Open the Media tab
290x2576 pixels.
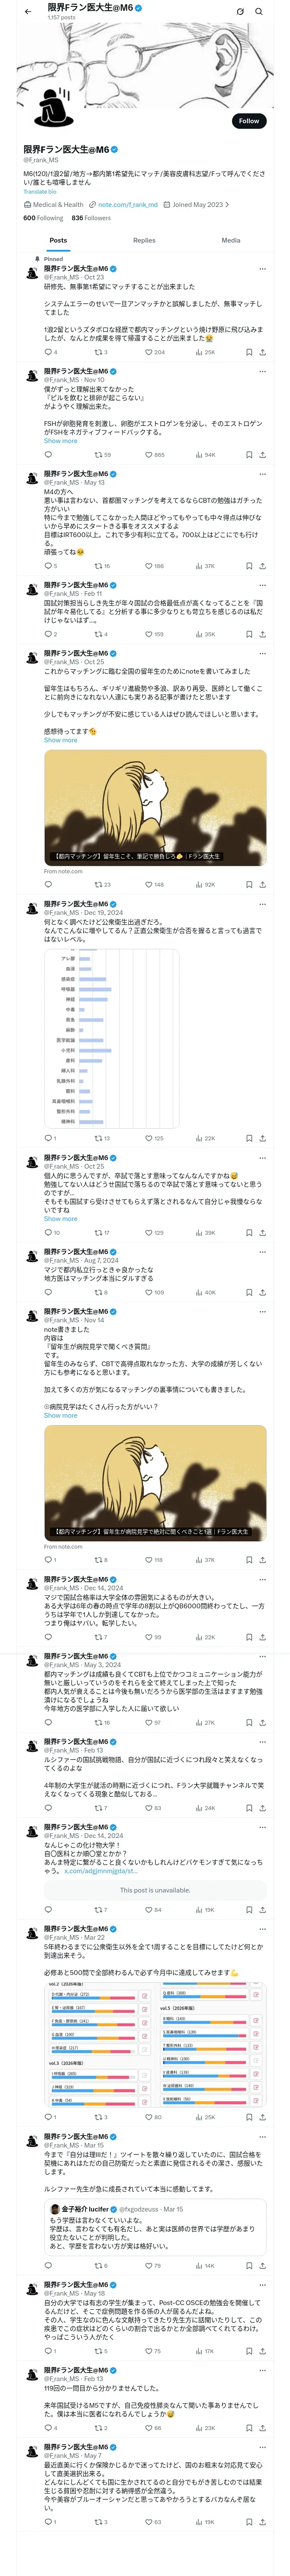click(231, 240)
